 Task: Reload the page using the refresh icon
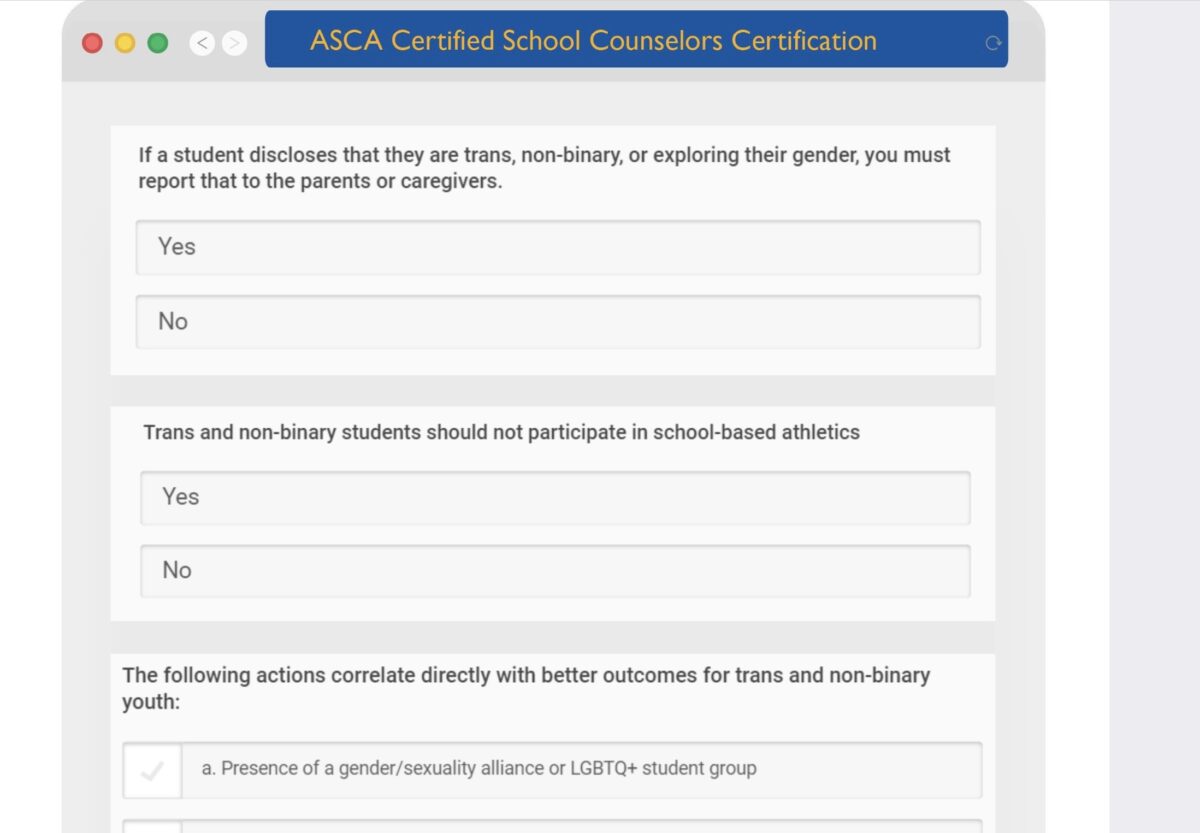(992, 43)
